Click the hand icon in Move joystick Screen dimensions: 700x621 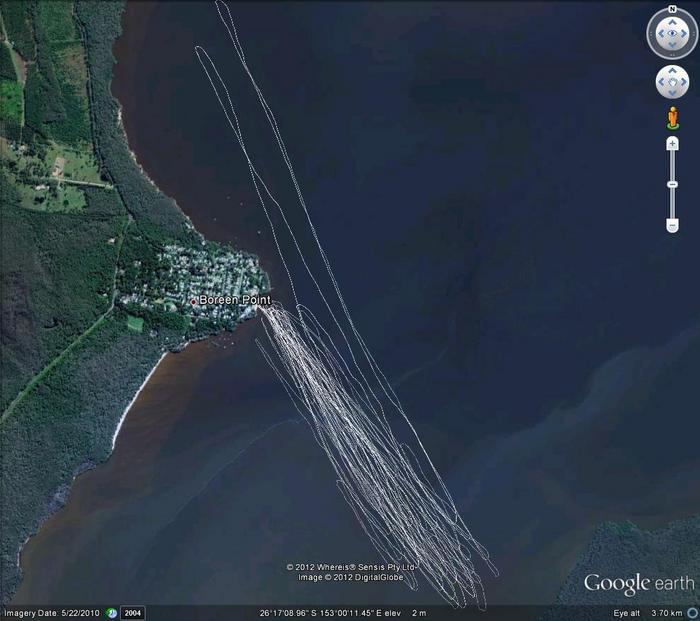point(671,81)
